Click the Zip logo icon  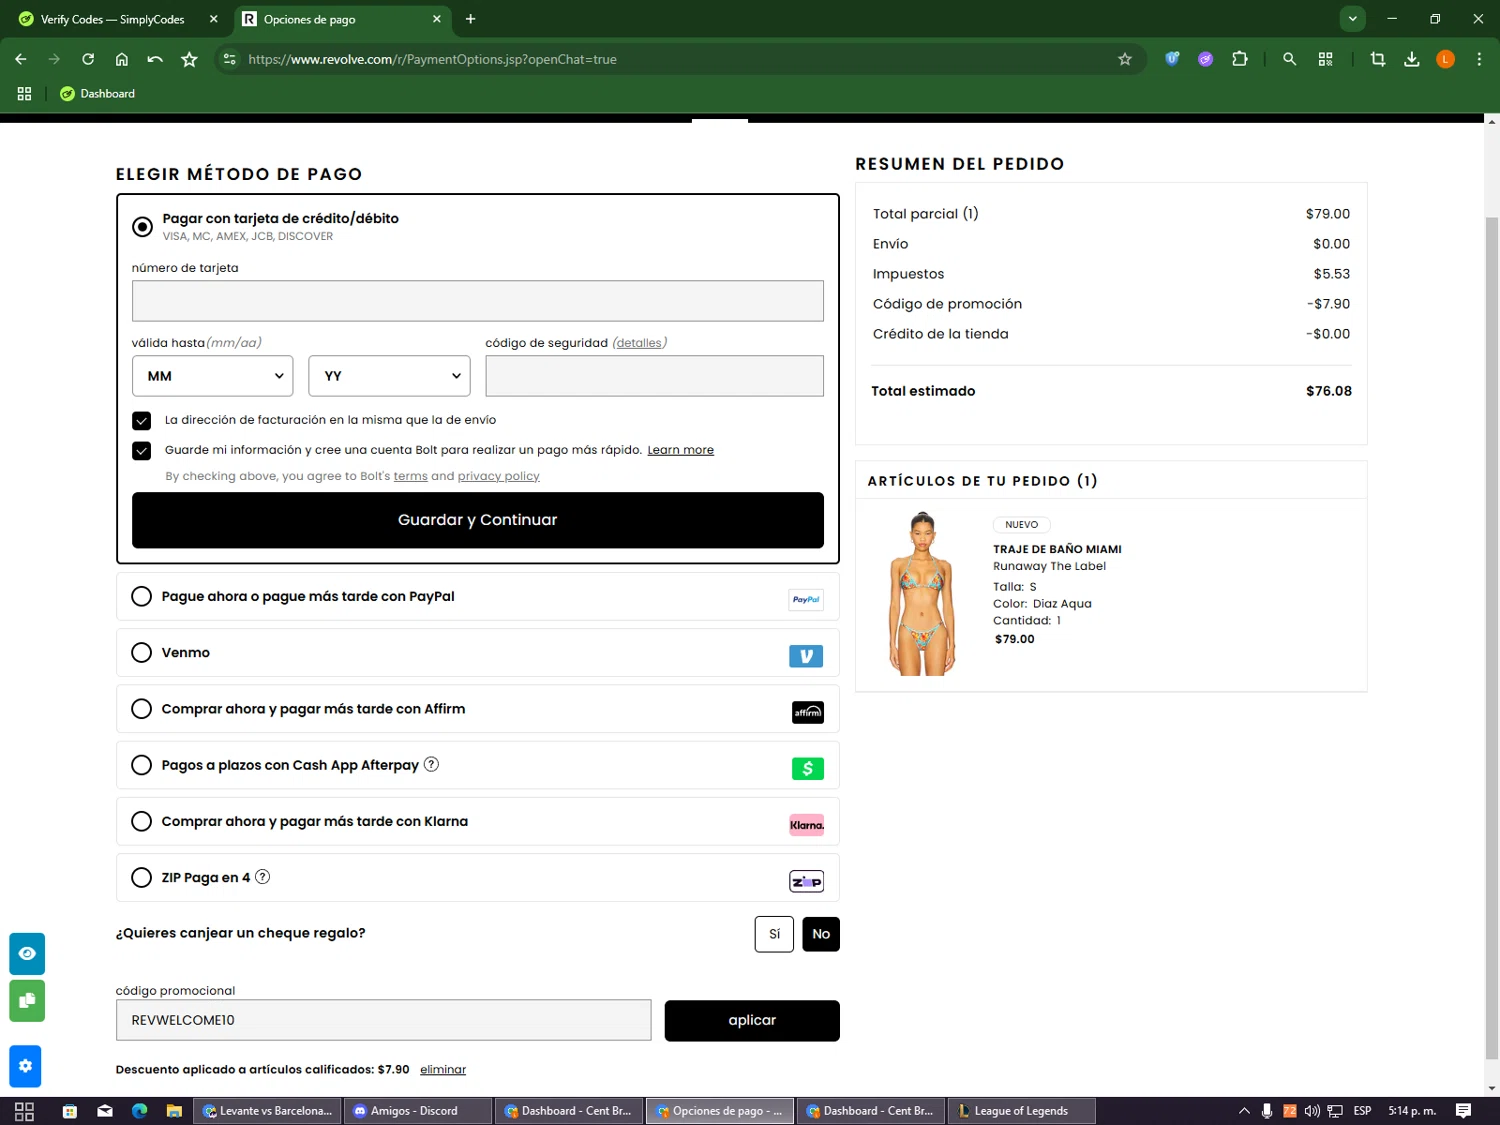pyautogui.click(x=807, y=881)
